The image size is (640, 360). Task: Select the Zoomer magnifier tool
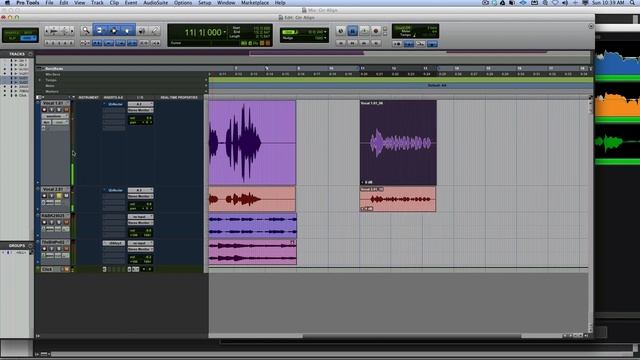86,31
